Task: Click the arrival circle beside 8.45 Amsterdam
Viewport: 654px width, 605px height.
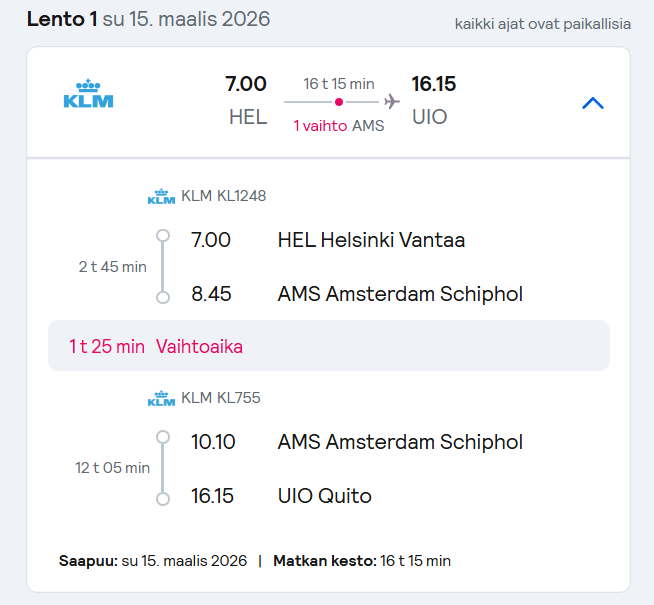Action: (x=163, y=297)
